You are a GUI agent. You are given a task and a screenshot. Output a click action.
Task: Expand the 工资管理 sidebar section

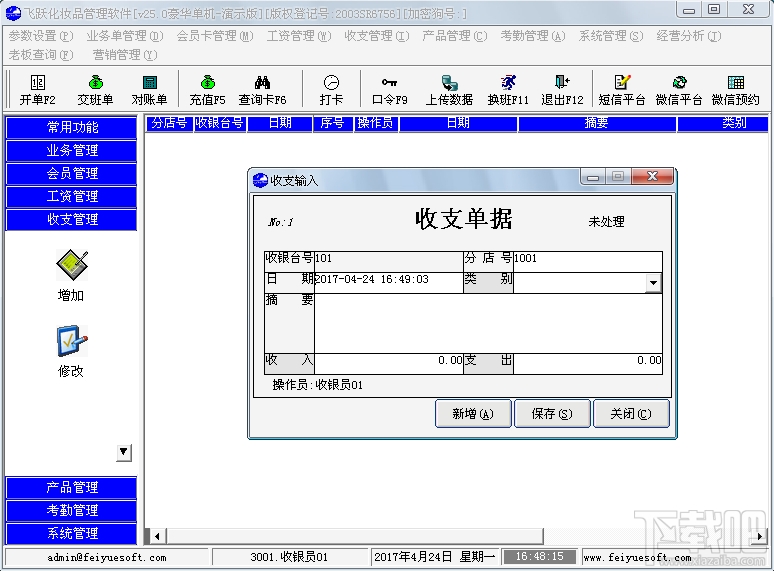(72, 196)
